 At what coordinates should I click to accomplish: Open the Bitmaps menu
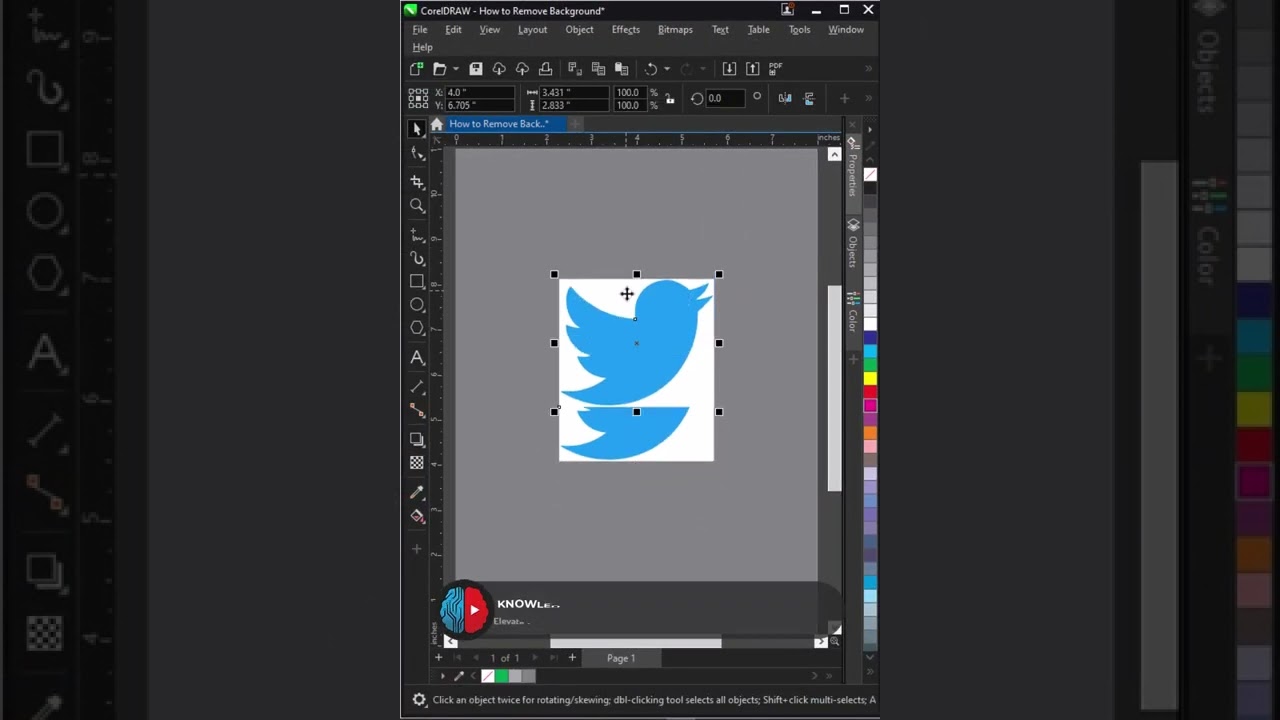(675, 29)
